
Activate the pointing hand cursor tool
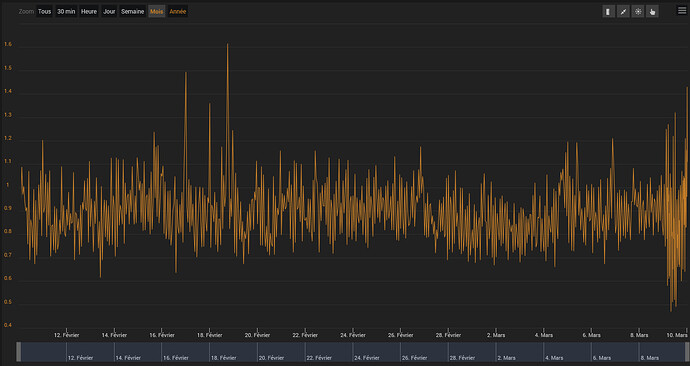coord(653,12)
